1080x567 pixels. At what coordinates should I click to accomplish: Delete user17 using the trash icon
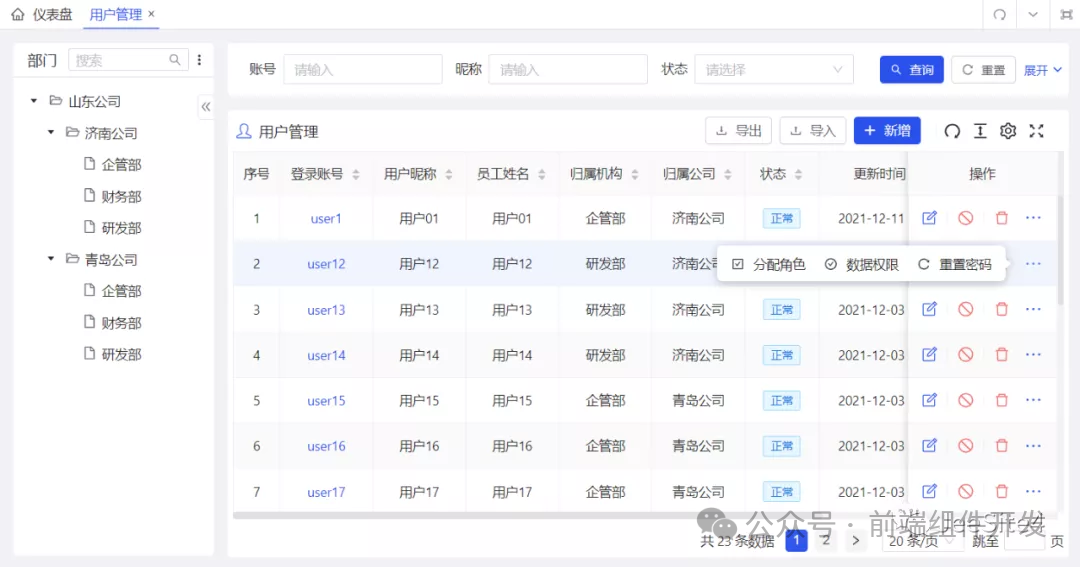tap(1001, 491)
